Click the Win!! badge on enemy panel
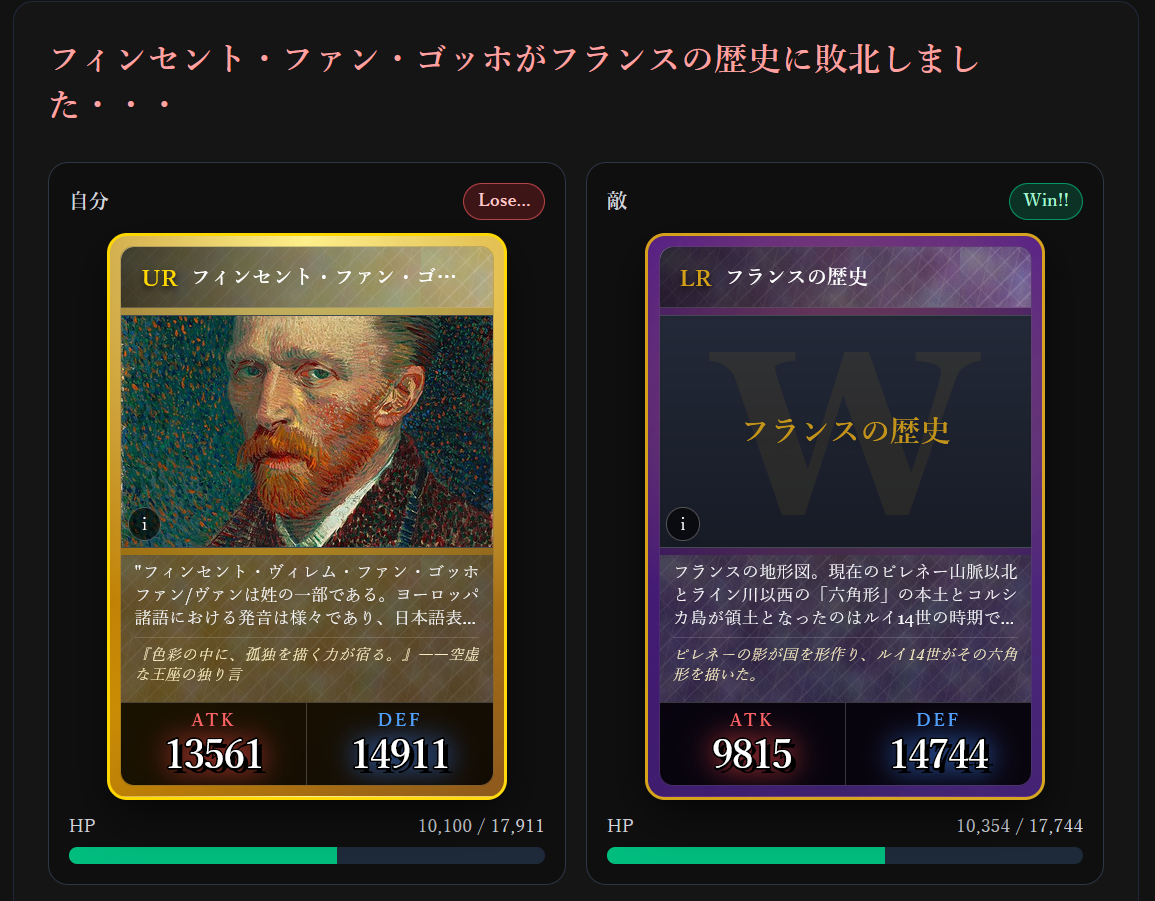Screen dimensions: 1155x901 click(1045, 201)
